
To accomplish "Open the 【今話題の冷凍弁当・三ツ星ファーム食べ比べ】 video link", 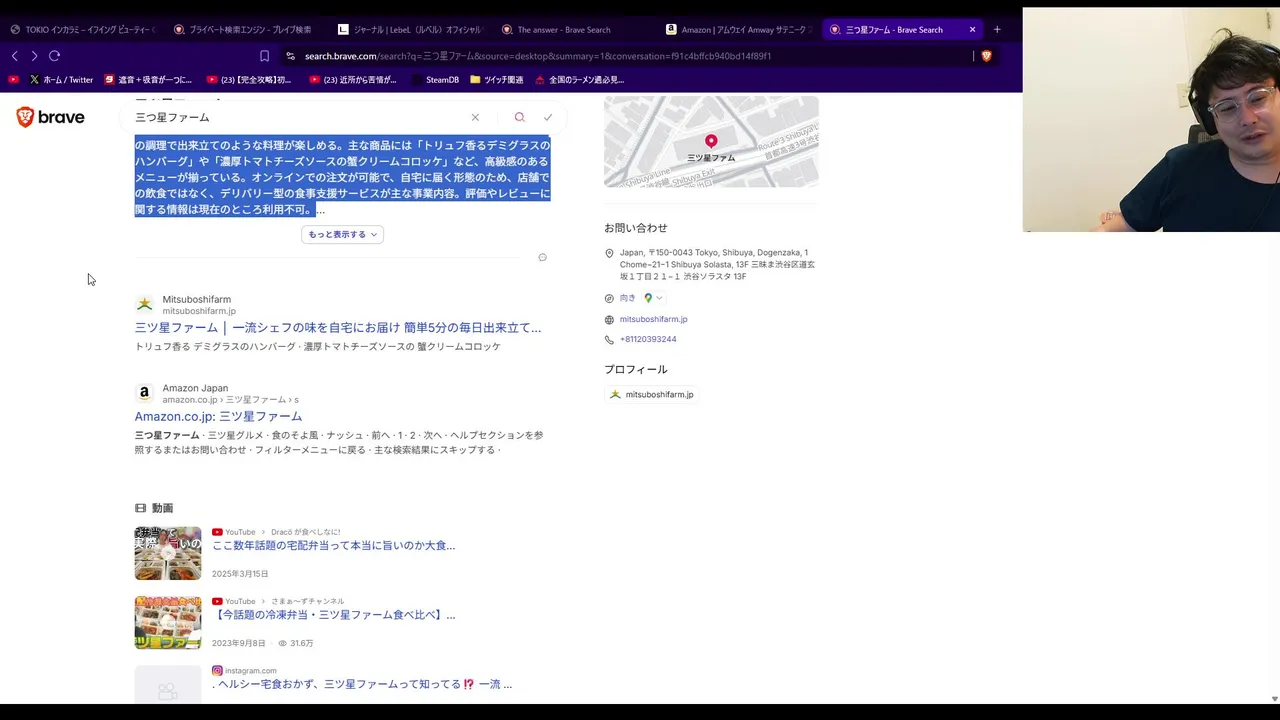I will (333, 615).
